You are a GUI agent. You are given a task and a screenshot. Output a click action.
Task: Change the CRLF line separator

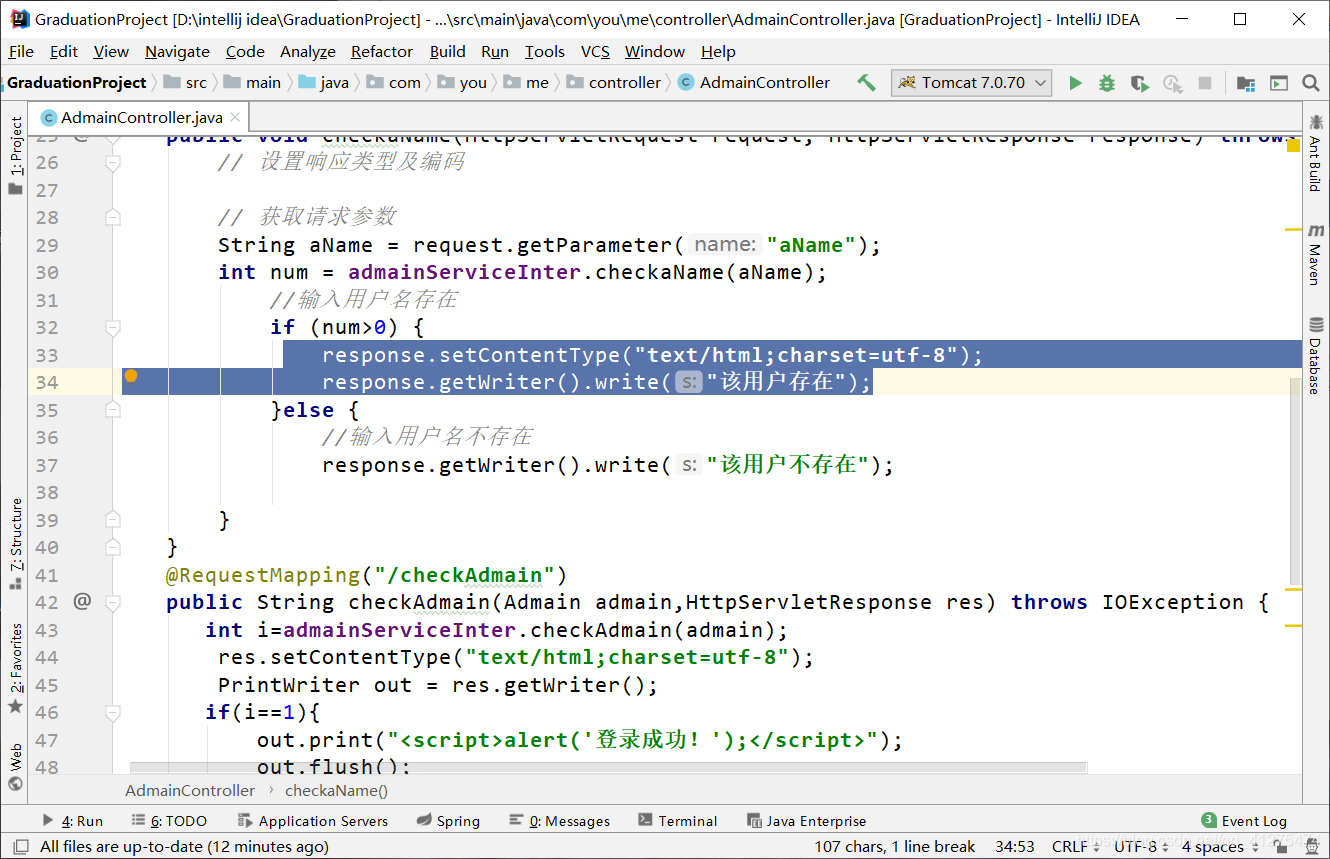(x=1075, y=847)
